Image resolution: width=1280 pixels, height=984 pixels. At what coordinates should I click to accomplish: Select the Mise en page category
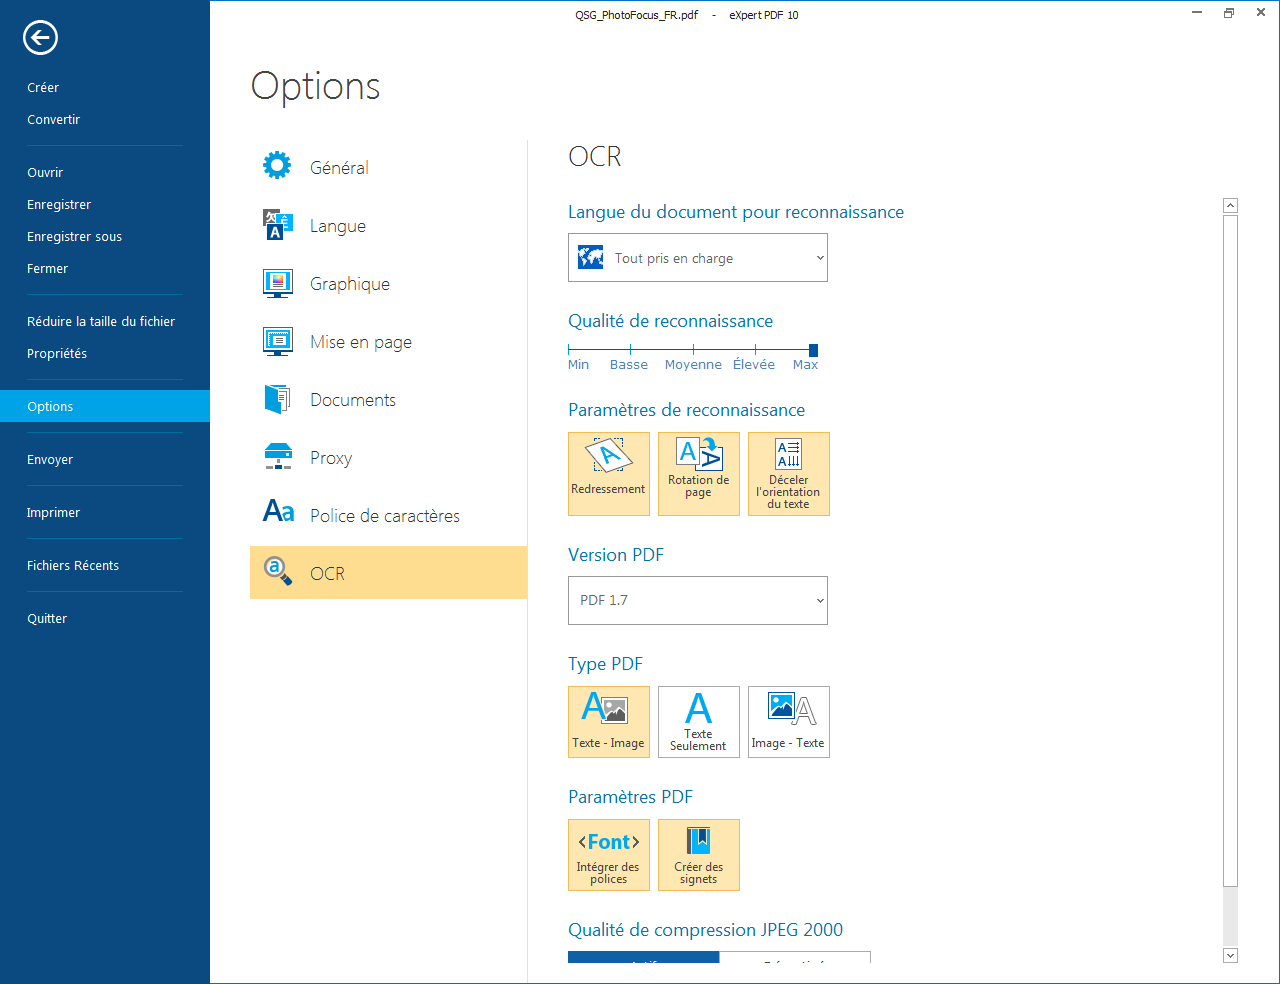pyautogui.click(x=388, y=341)
